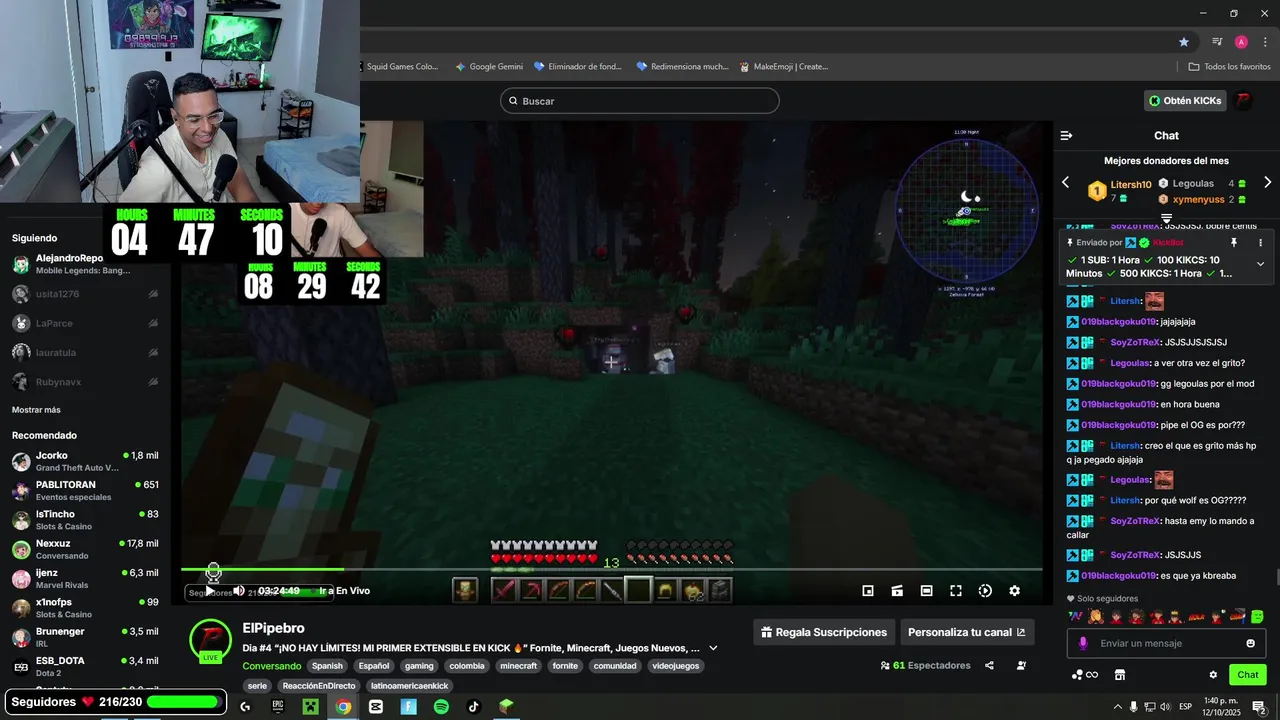Open the Google Gemini bookmark
1280x720 pixels.
tap(489, 67)
